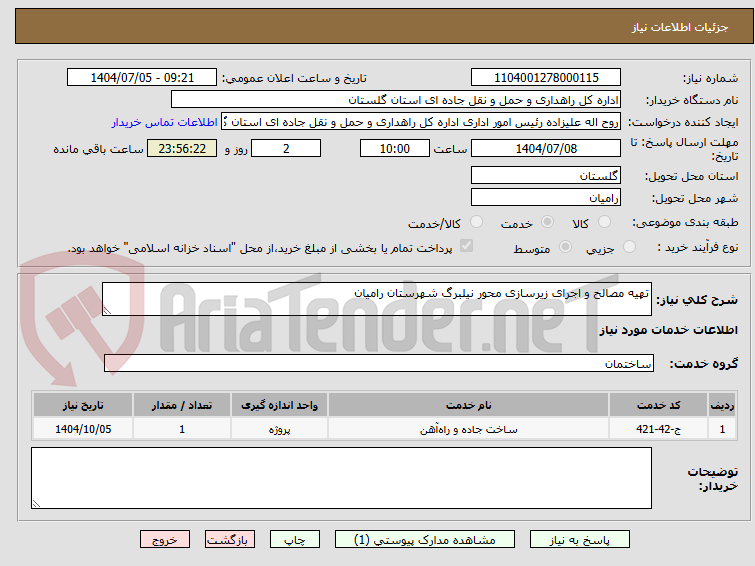Click the date cell 1404/10/05
Viewport: 755px width, 566px height.
point(83,429)
